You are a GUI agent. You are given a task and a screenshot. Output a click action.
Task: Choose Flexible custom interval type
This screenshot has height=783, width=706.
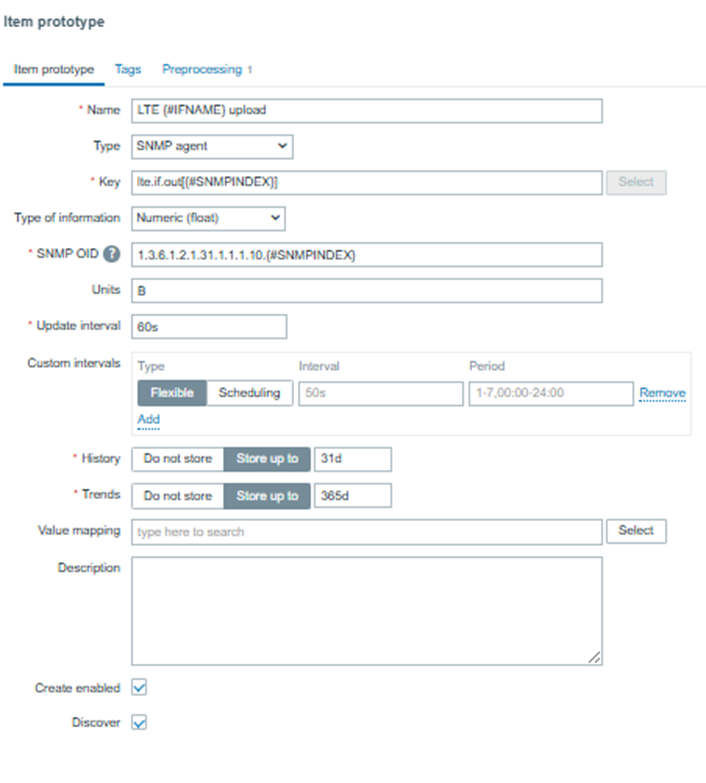[x=172, y=393]
